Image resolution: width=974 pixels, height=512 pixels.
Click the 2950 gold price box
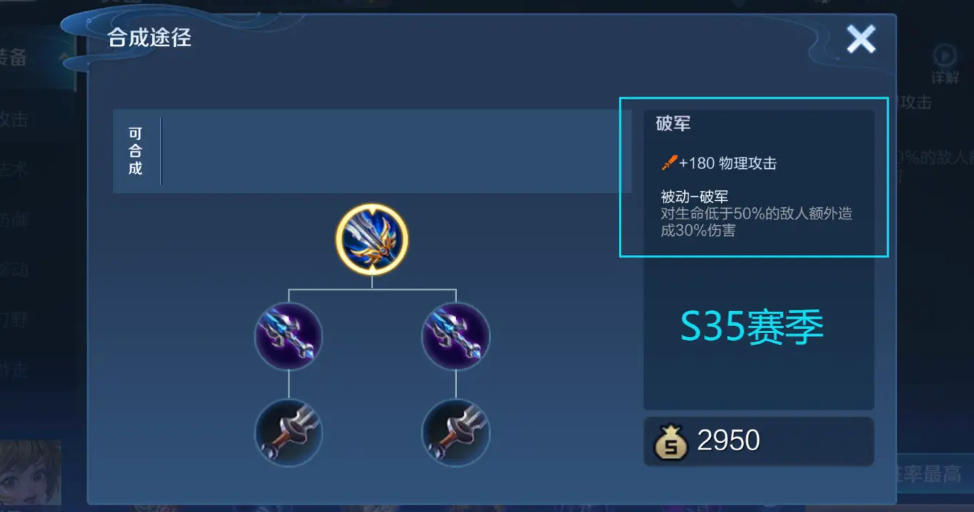pyautogui.click(x=758, y=441)
